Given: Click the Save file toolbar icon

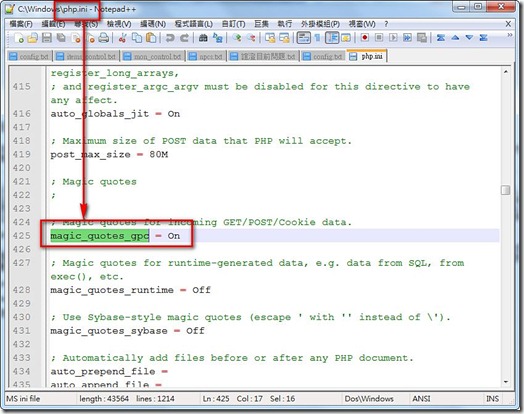Looking at the screenshot, I should [47, 38].
